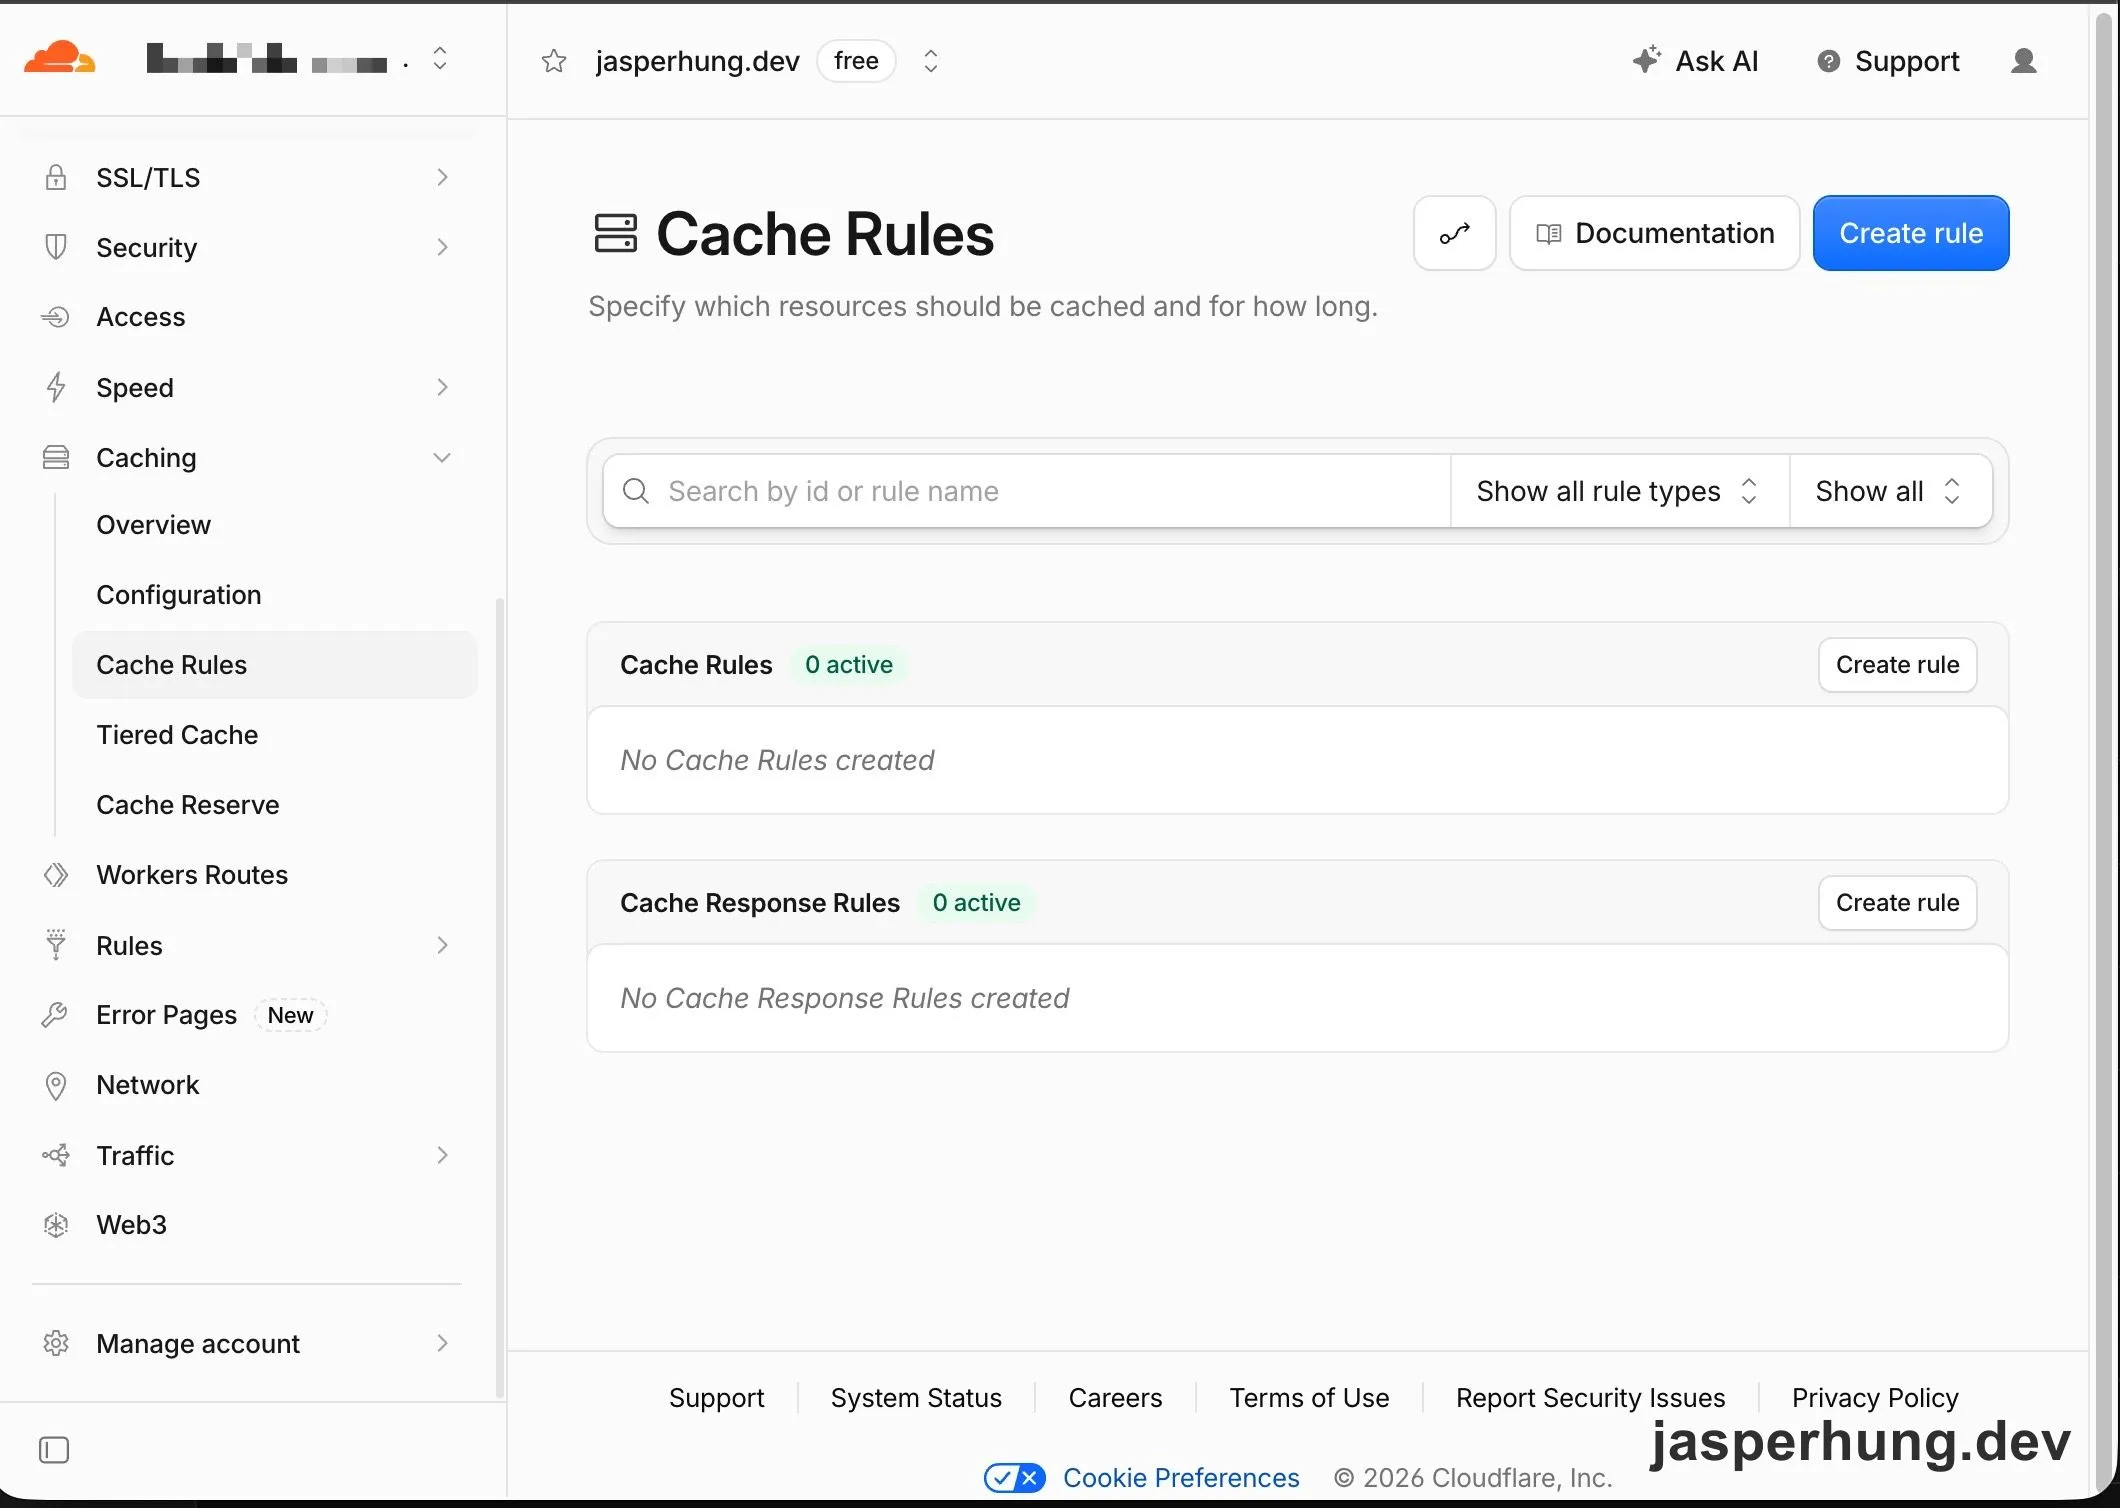Click the Traffic icon in sidebar
The height and width of the screenshot is (1508, 2120).
tap(56, 1155)
